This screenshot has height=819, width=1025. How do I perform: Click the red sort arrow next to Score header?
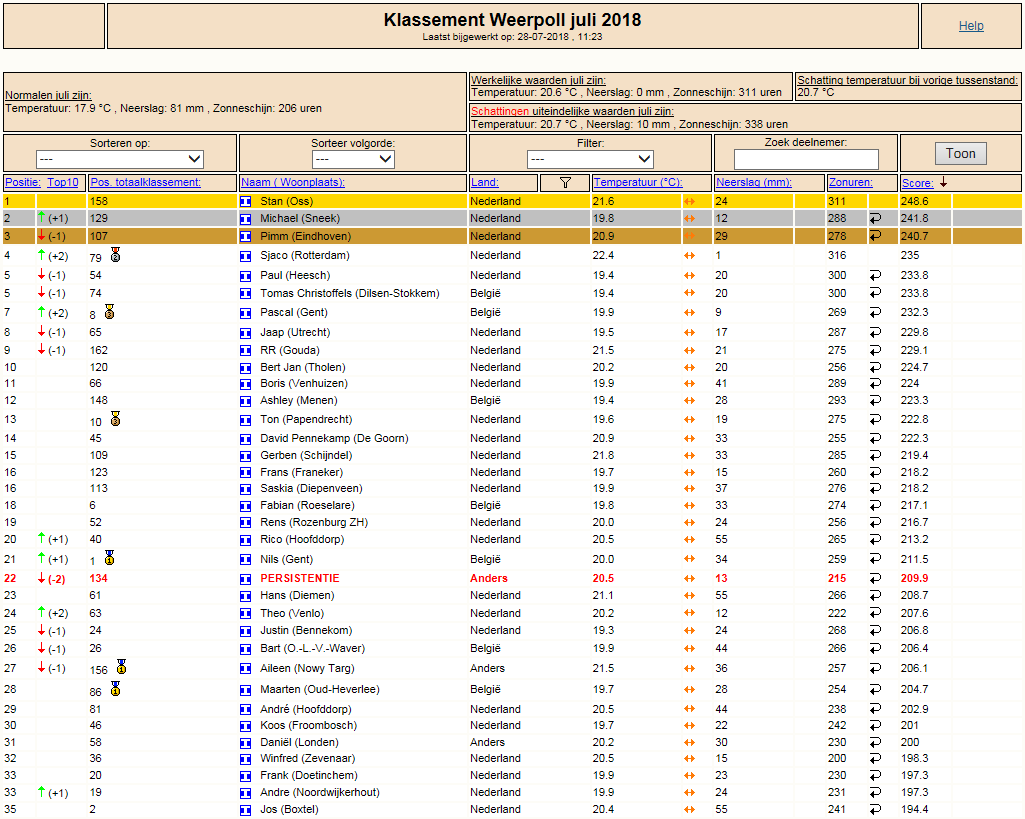943,182
